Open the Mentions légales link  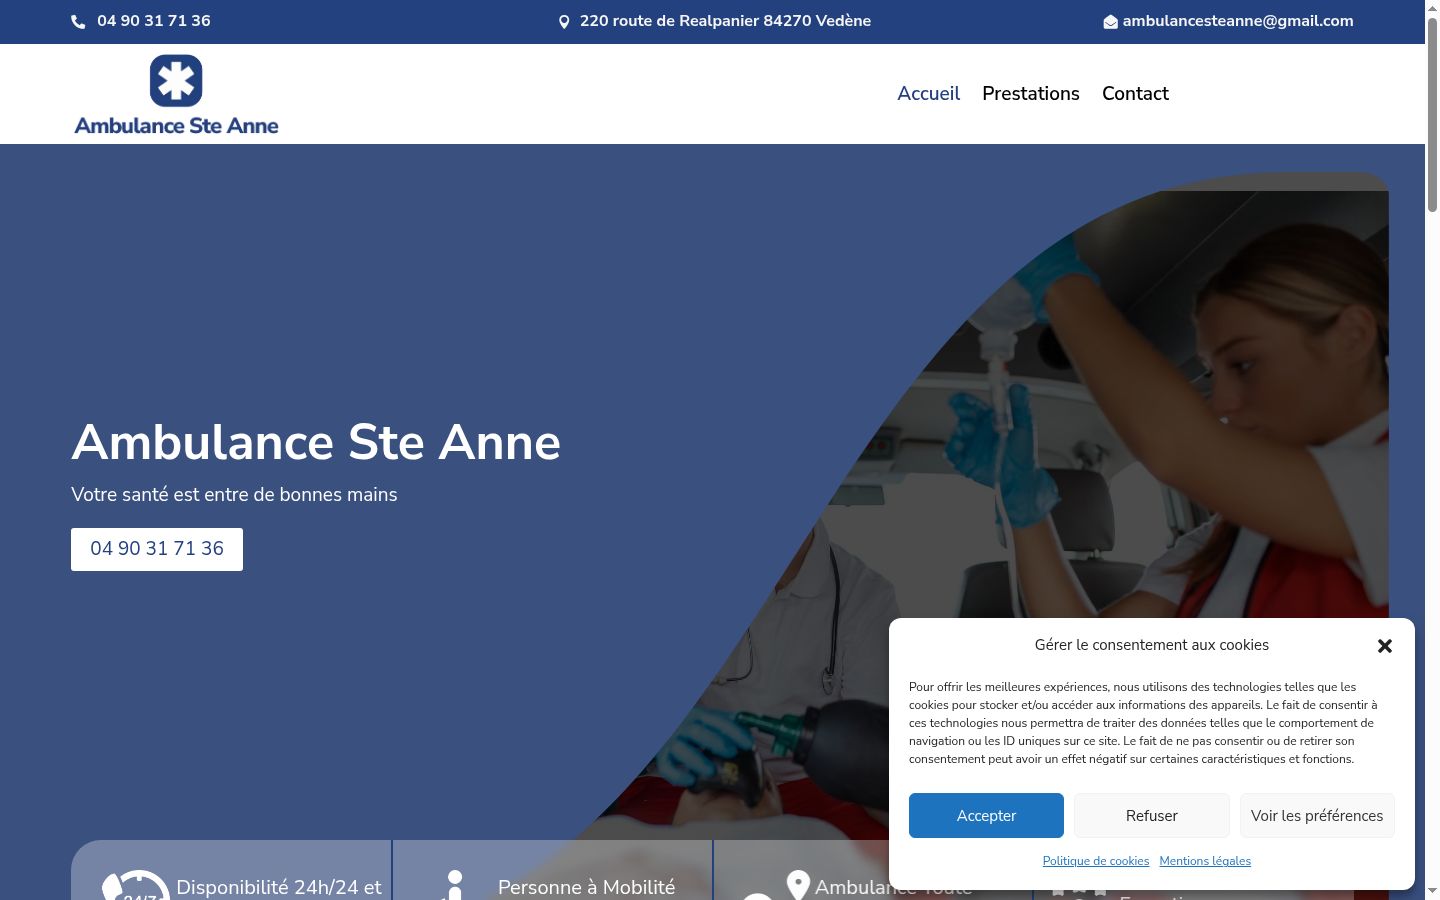[1205, 861]
